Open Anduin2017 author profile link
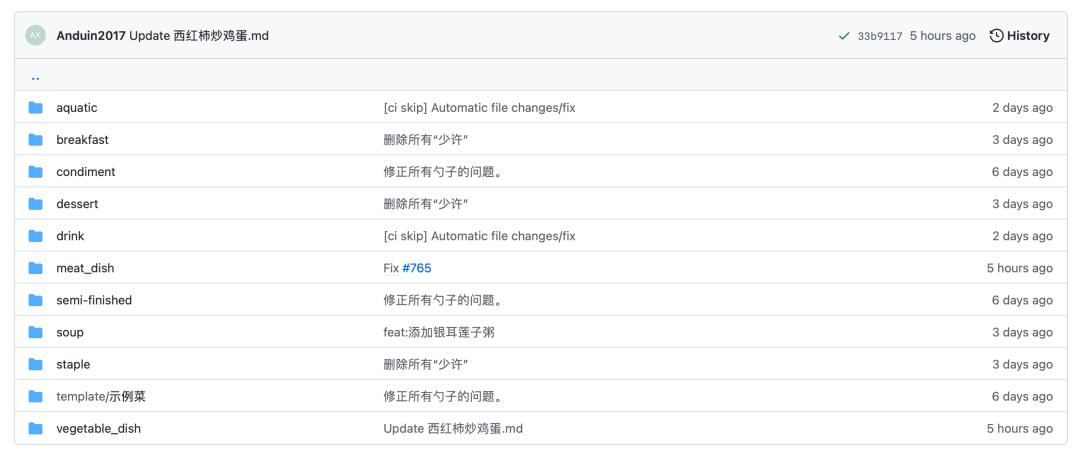 [x=91, y=36]
